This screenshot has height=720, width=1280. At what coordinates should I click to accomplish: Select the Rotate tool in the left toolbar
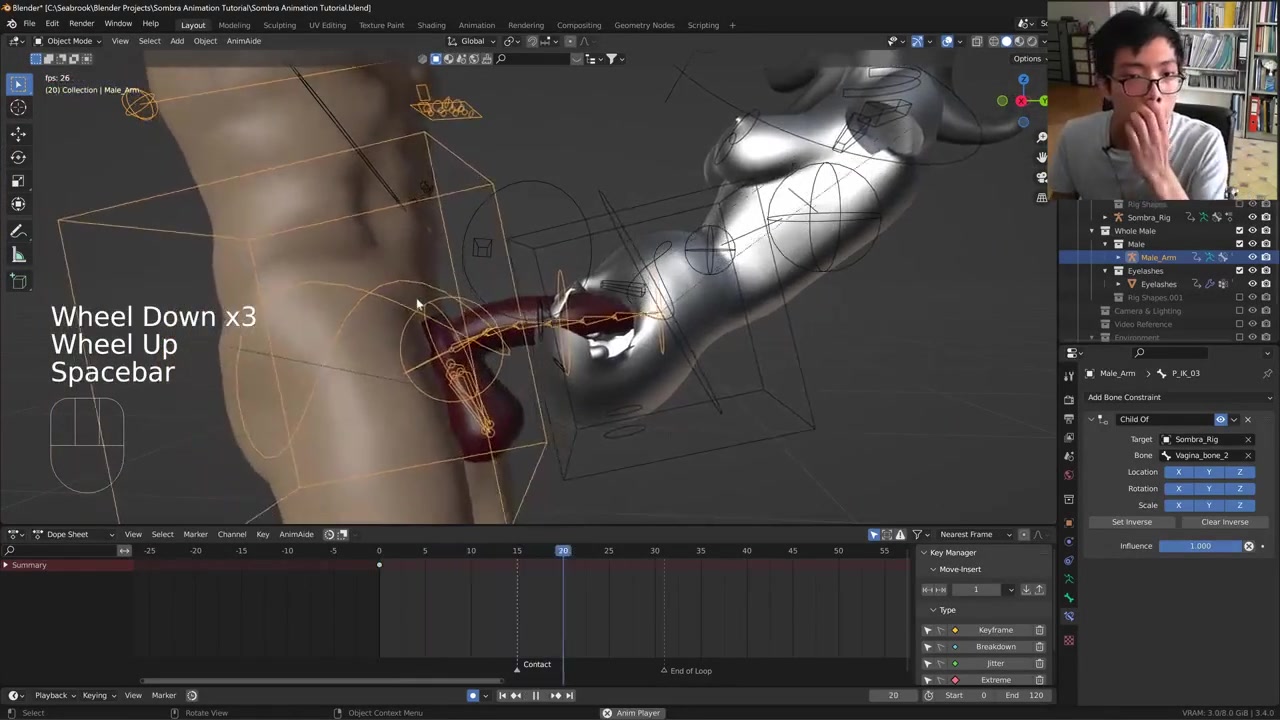point(18,157)
